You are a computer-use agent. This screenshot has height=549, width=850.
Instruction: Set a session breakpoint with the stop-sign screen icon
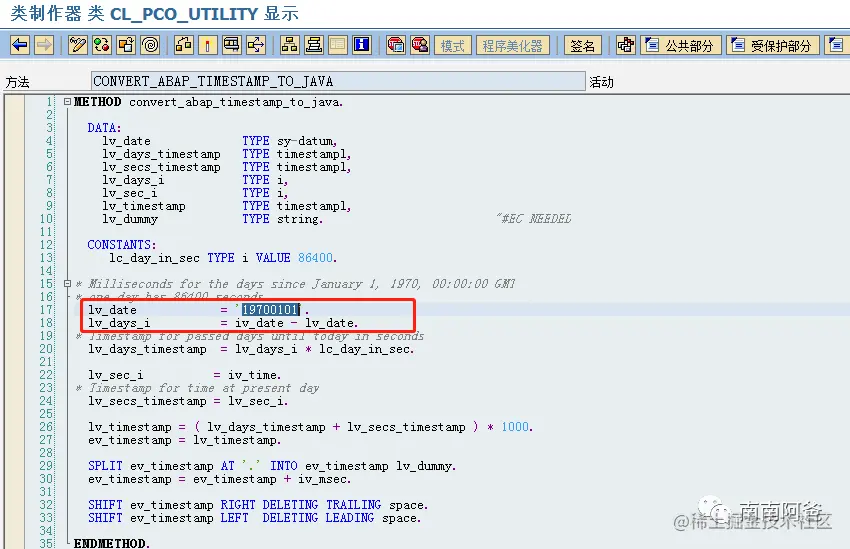[396, 44]
